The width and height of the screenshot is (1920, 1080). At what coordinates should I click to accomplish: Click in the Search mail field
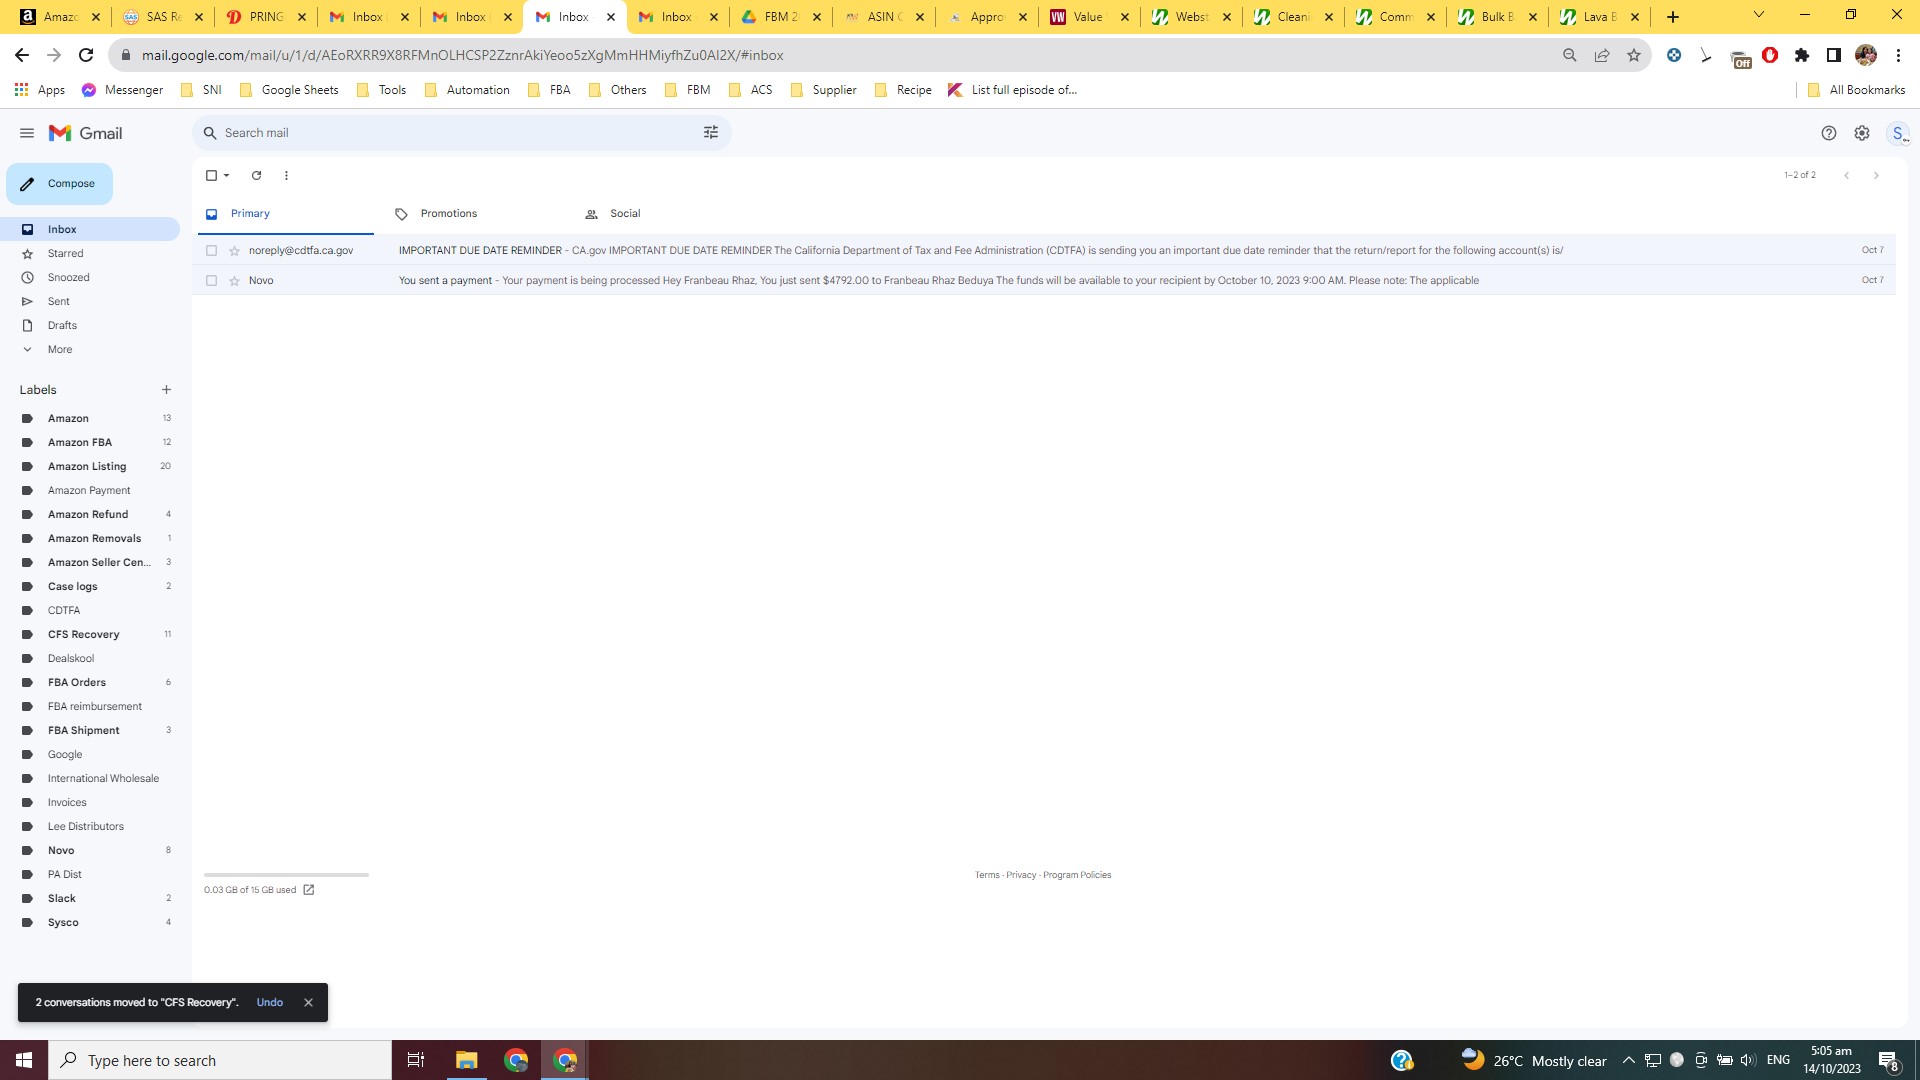(460, 133)
